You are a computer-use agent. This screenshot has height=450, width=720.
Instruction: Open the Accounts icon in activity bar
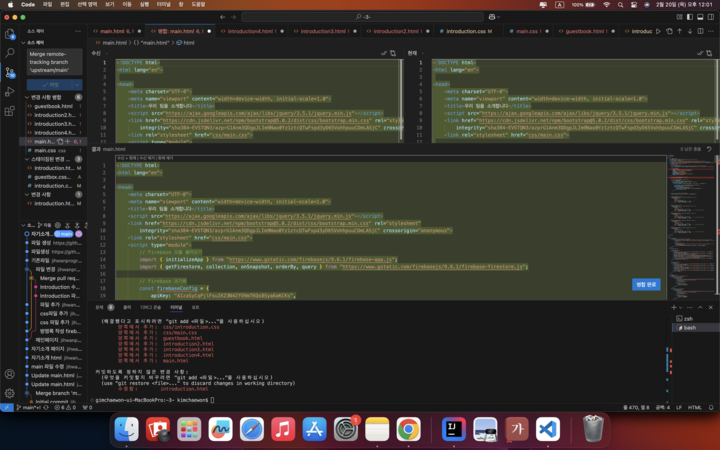coord(10,374)
